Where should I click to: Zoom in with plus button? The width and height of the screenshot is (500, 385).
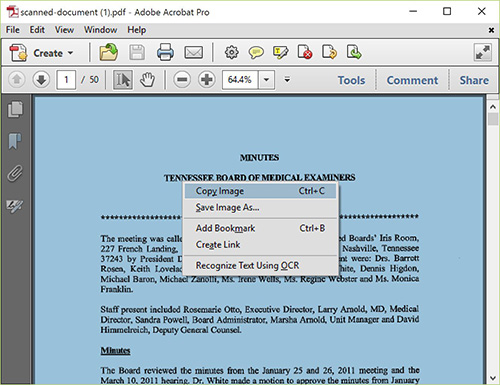coord(207,80)
